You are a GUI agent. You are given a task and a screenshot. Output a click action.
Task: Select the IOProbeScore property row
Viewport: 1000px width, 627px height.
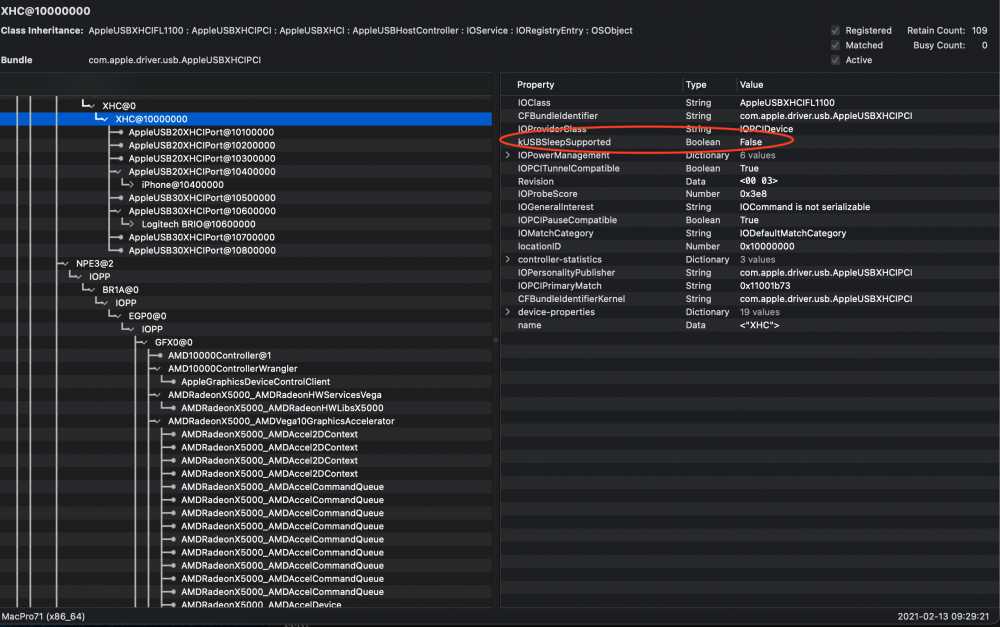[749, 194]
